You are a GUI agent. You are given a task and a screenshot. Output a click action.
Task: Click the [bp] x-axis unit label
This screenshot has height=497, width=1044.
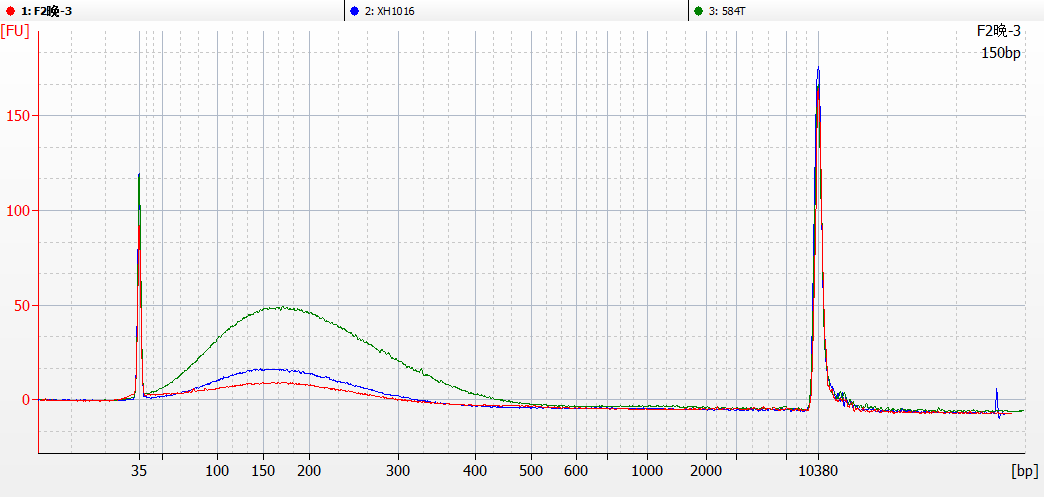pyautogui.click(x=1024, y=469)
